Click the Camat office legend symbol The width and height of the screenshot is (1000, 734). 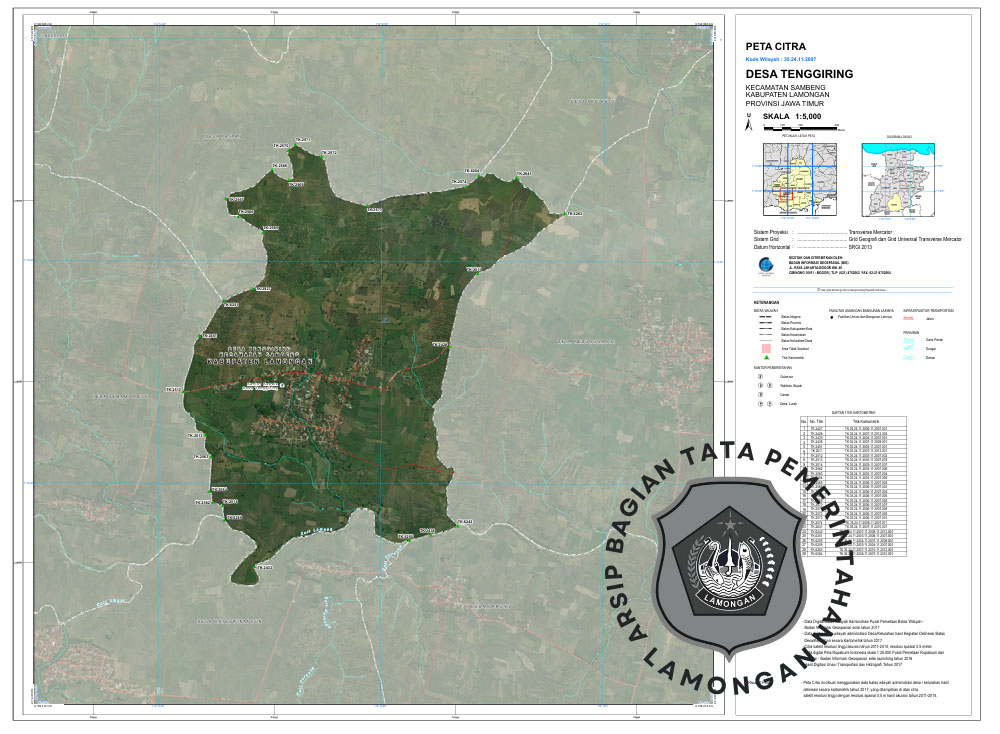(x=759, y=394)
